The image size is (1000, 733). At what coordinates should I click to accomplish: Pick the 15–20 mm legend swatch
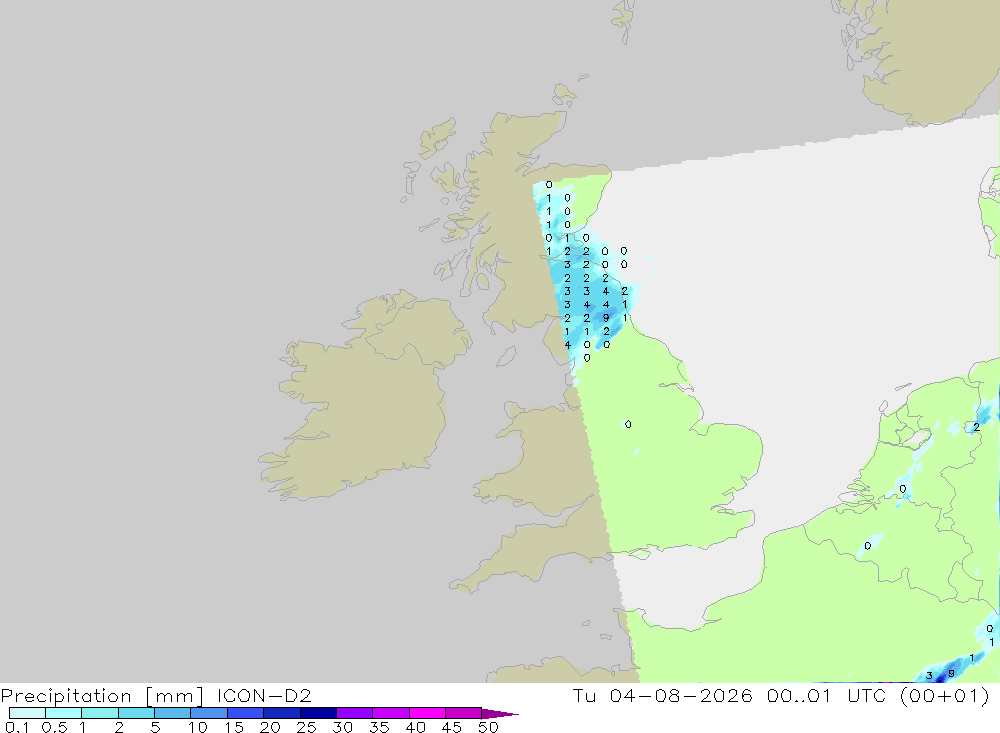[x=245, y=713]
